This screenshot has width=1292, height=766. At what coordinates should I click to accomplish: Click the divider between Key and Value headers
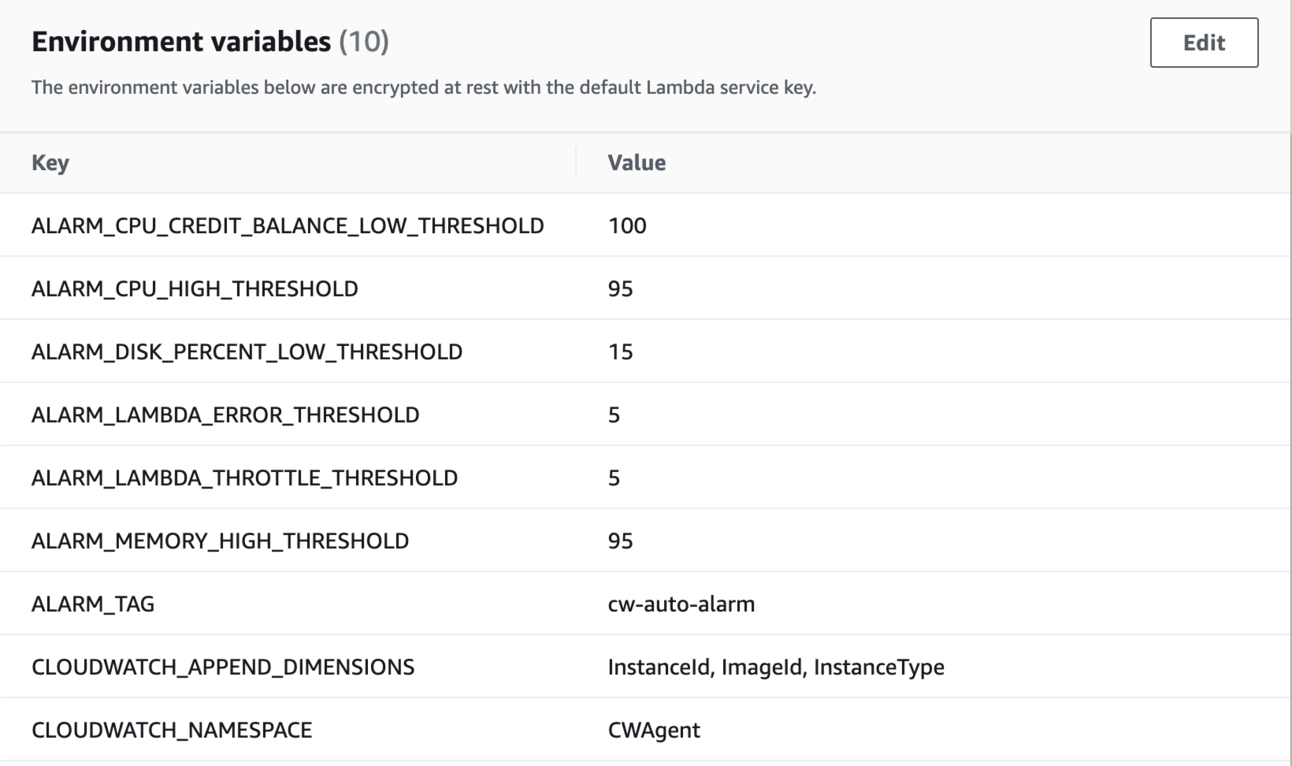point(576,163)
